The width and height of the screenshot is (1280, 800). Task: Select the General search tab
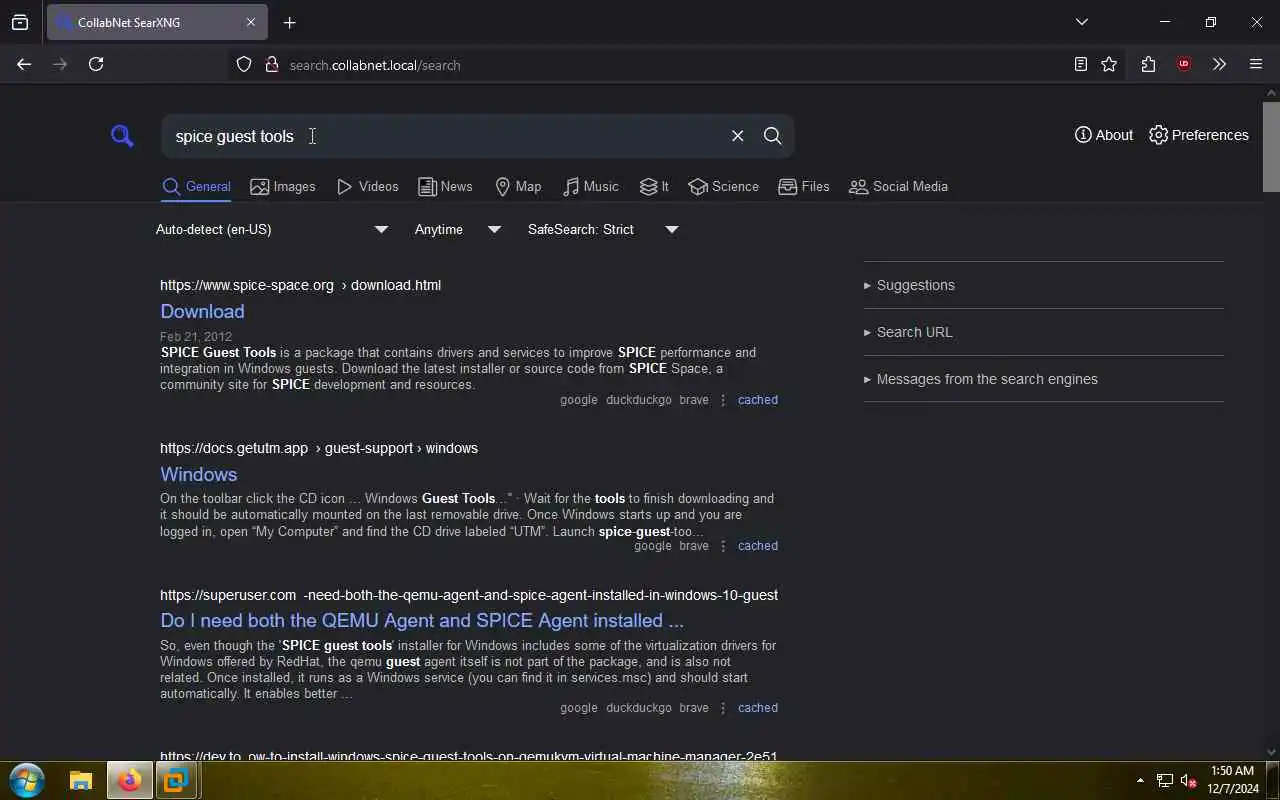click(x=197, y=186)
